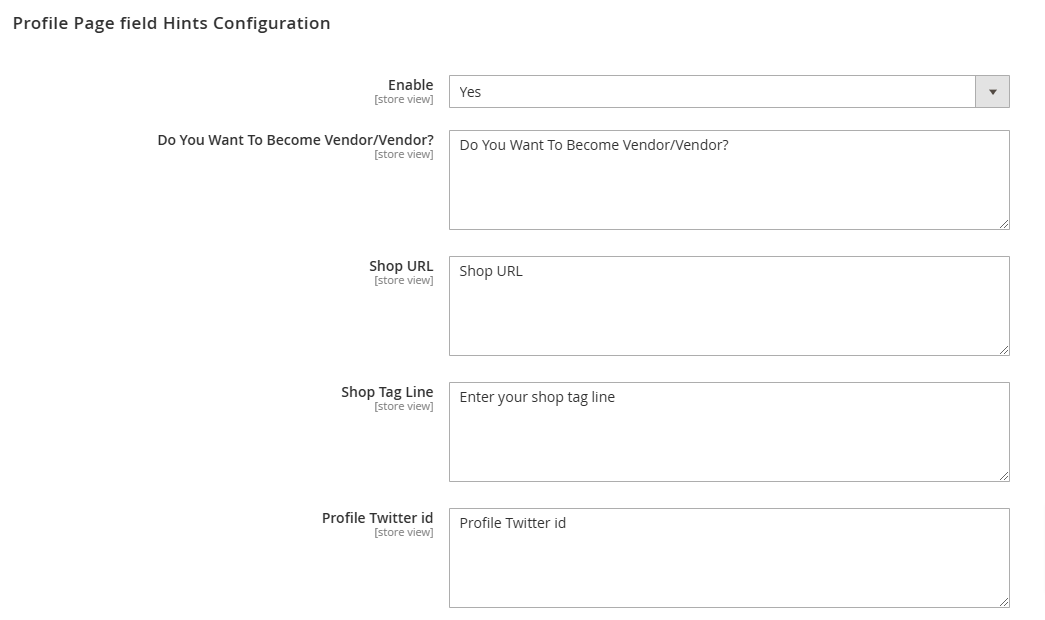Click the Shop Tag Line label

pos(387,391)
